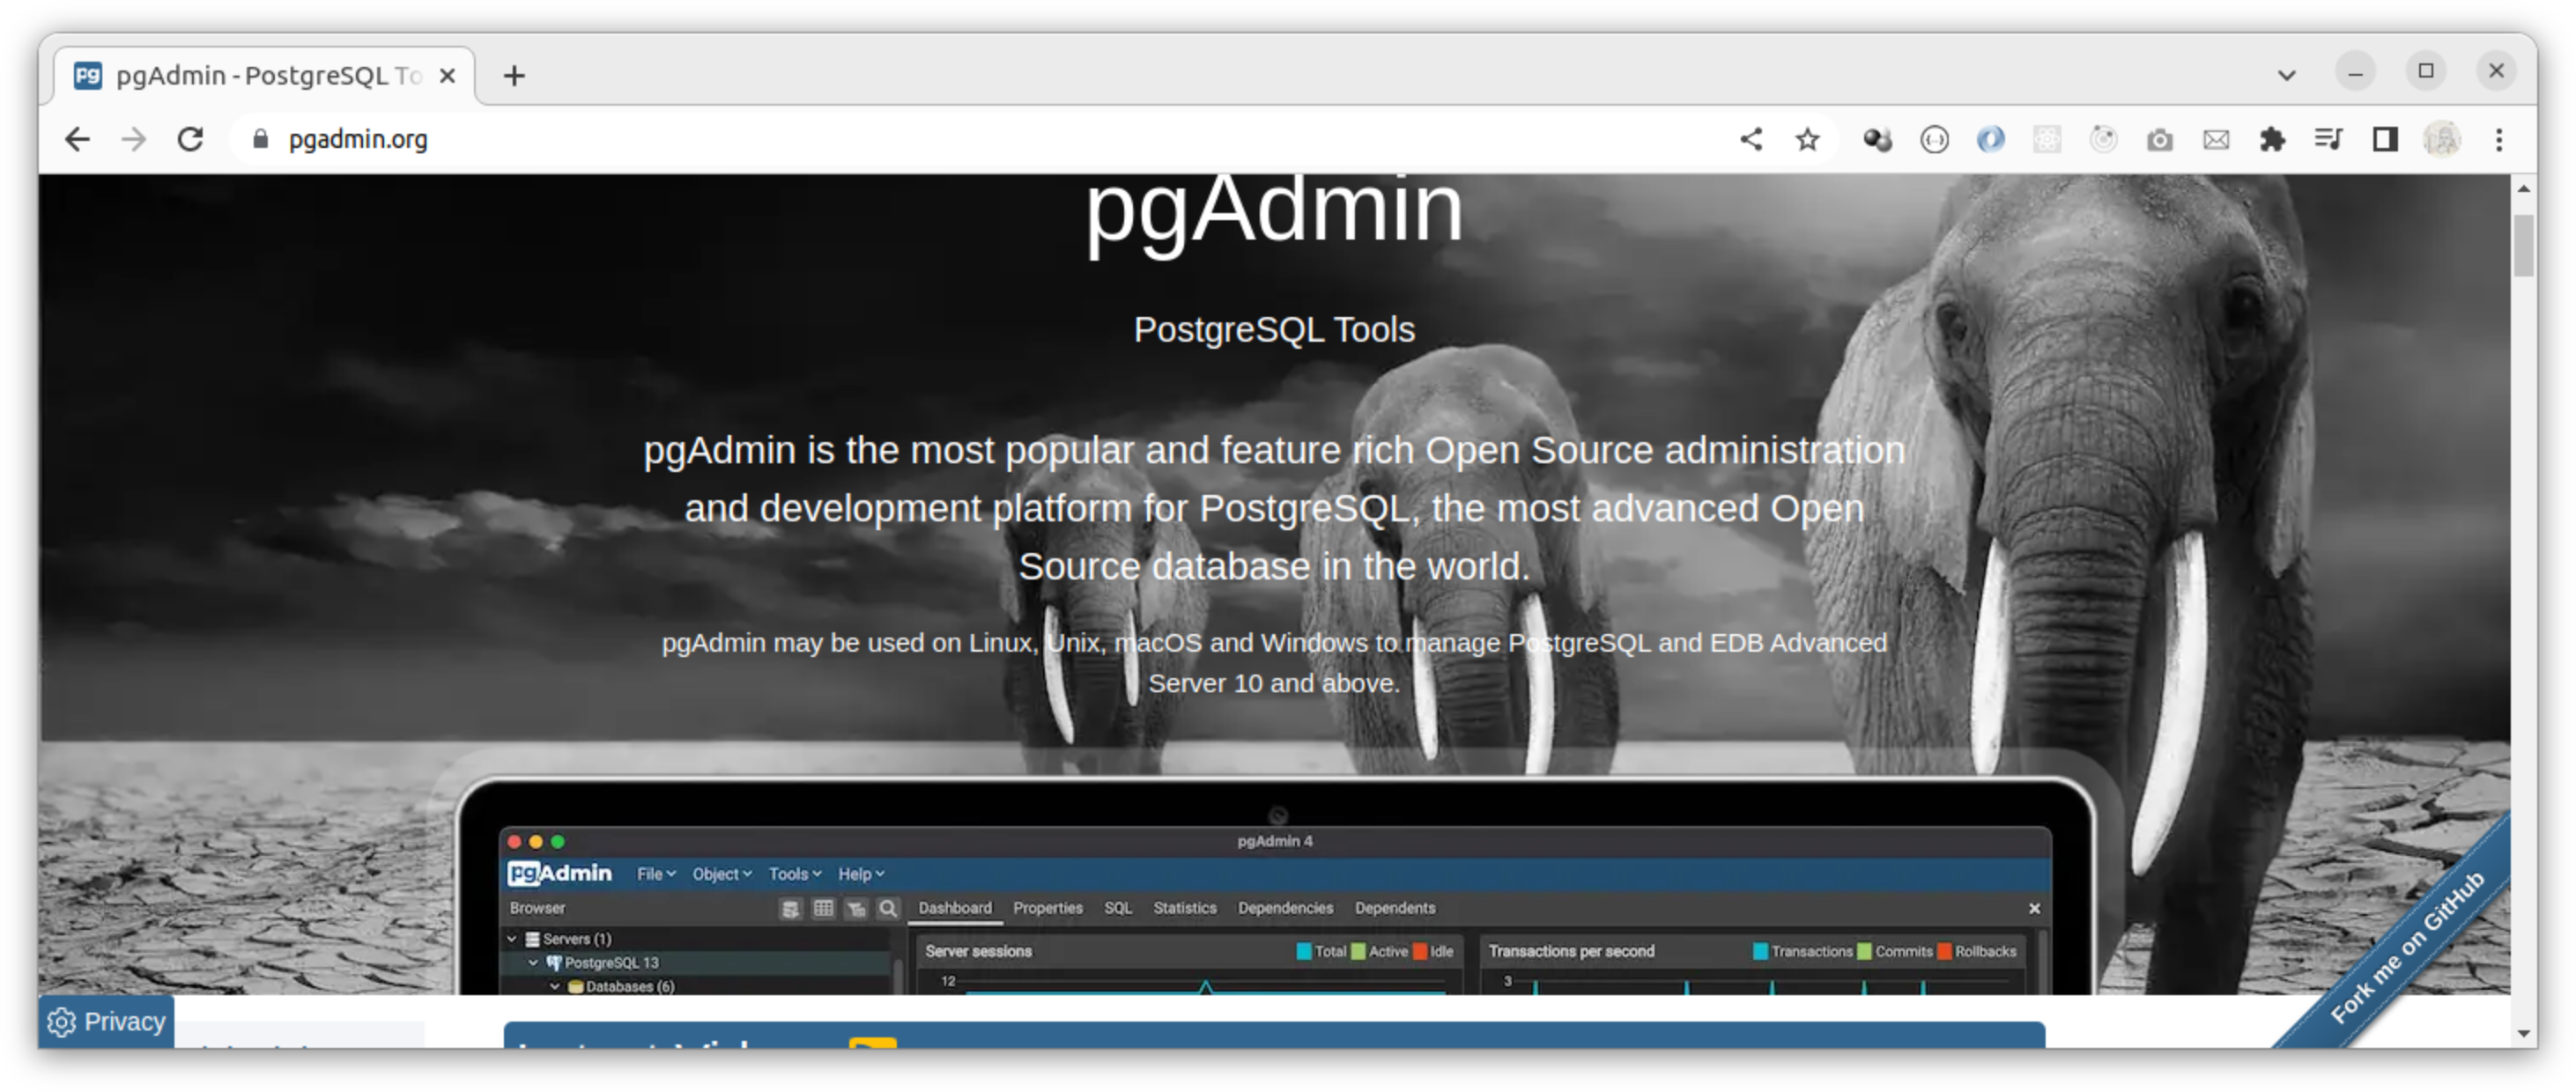Open the Privacy settings button

click(x=105, y=1021)
